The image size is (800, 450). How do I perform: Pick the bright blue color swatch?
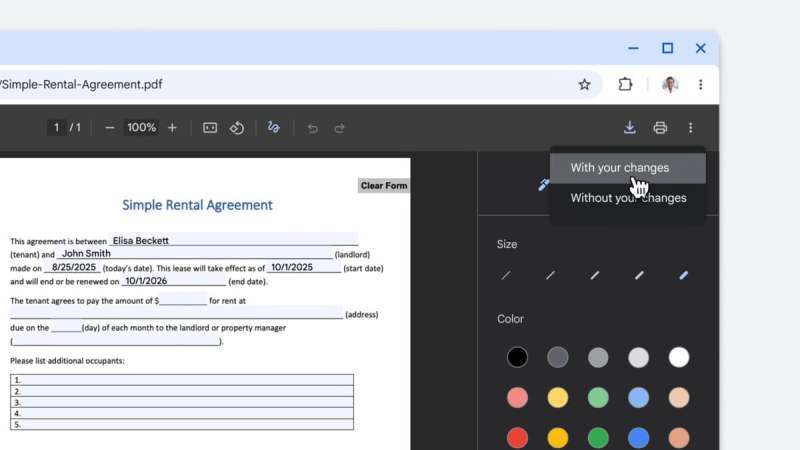[x=638, y=438]
